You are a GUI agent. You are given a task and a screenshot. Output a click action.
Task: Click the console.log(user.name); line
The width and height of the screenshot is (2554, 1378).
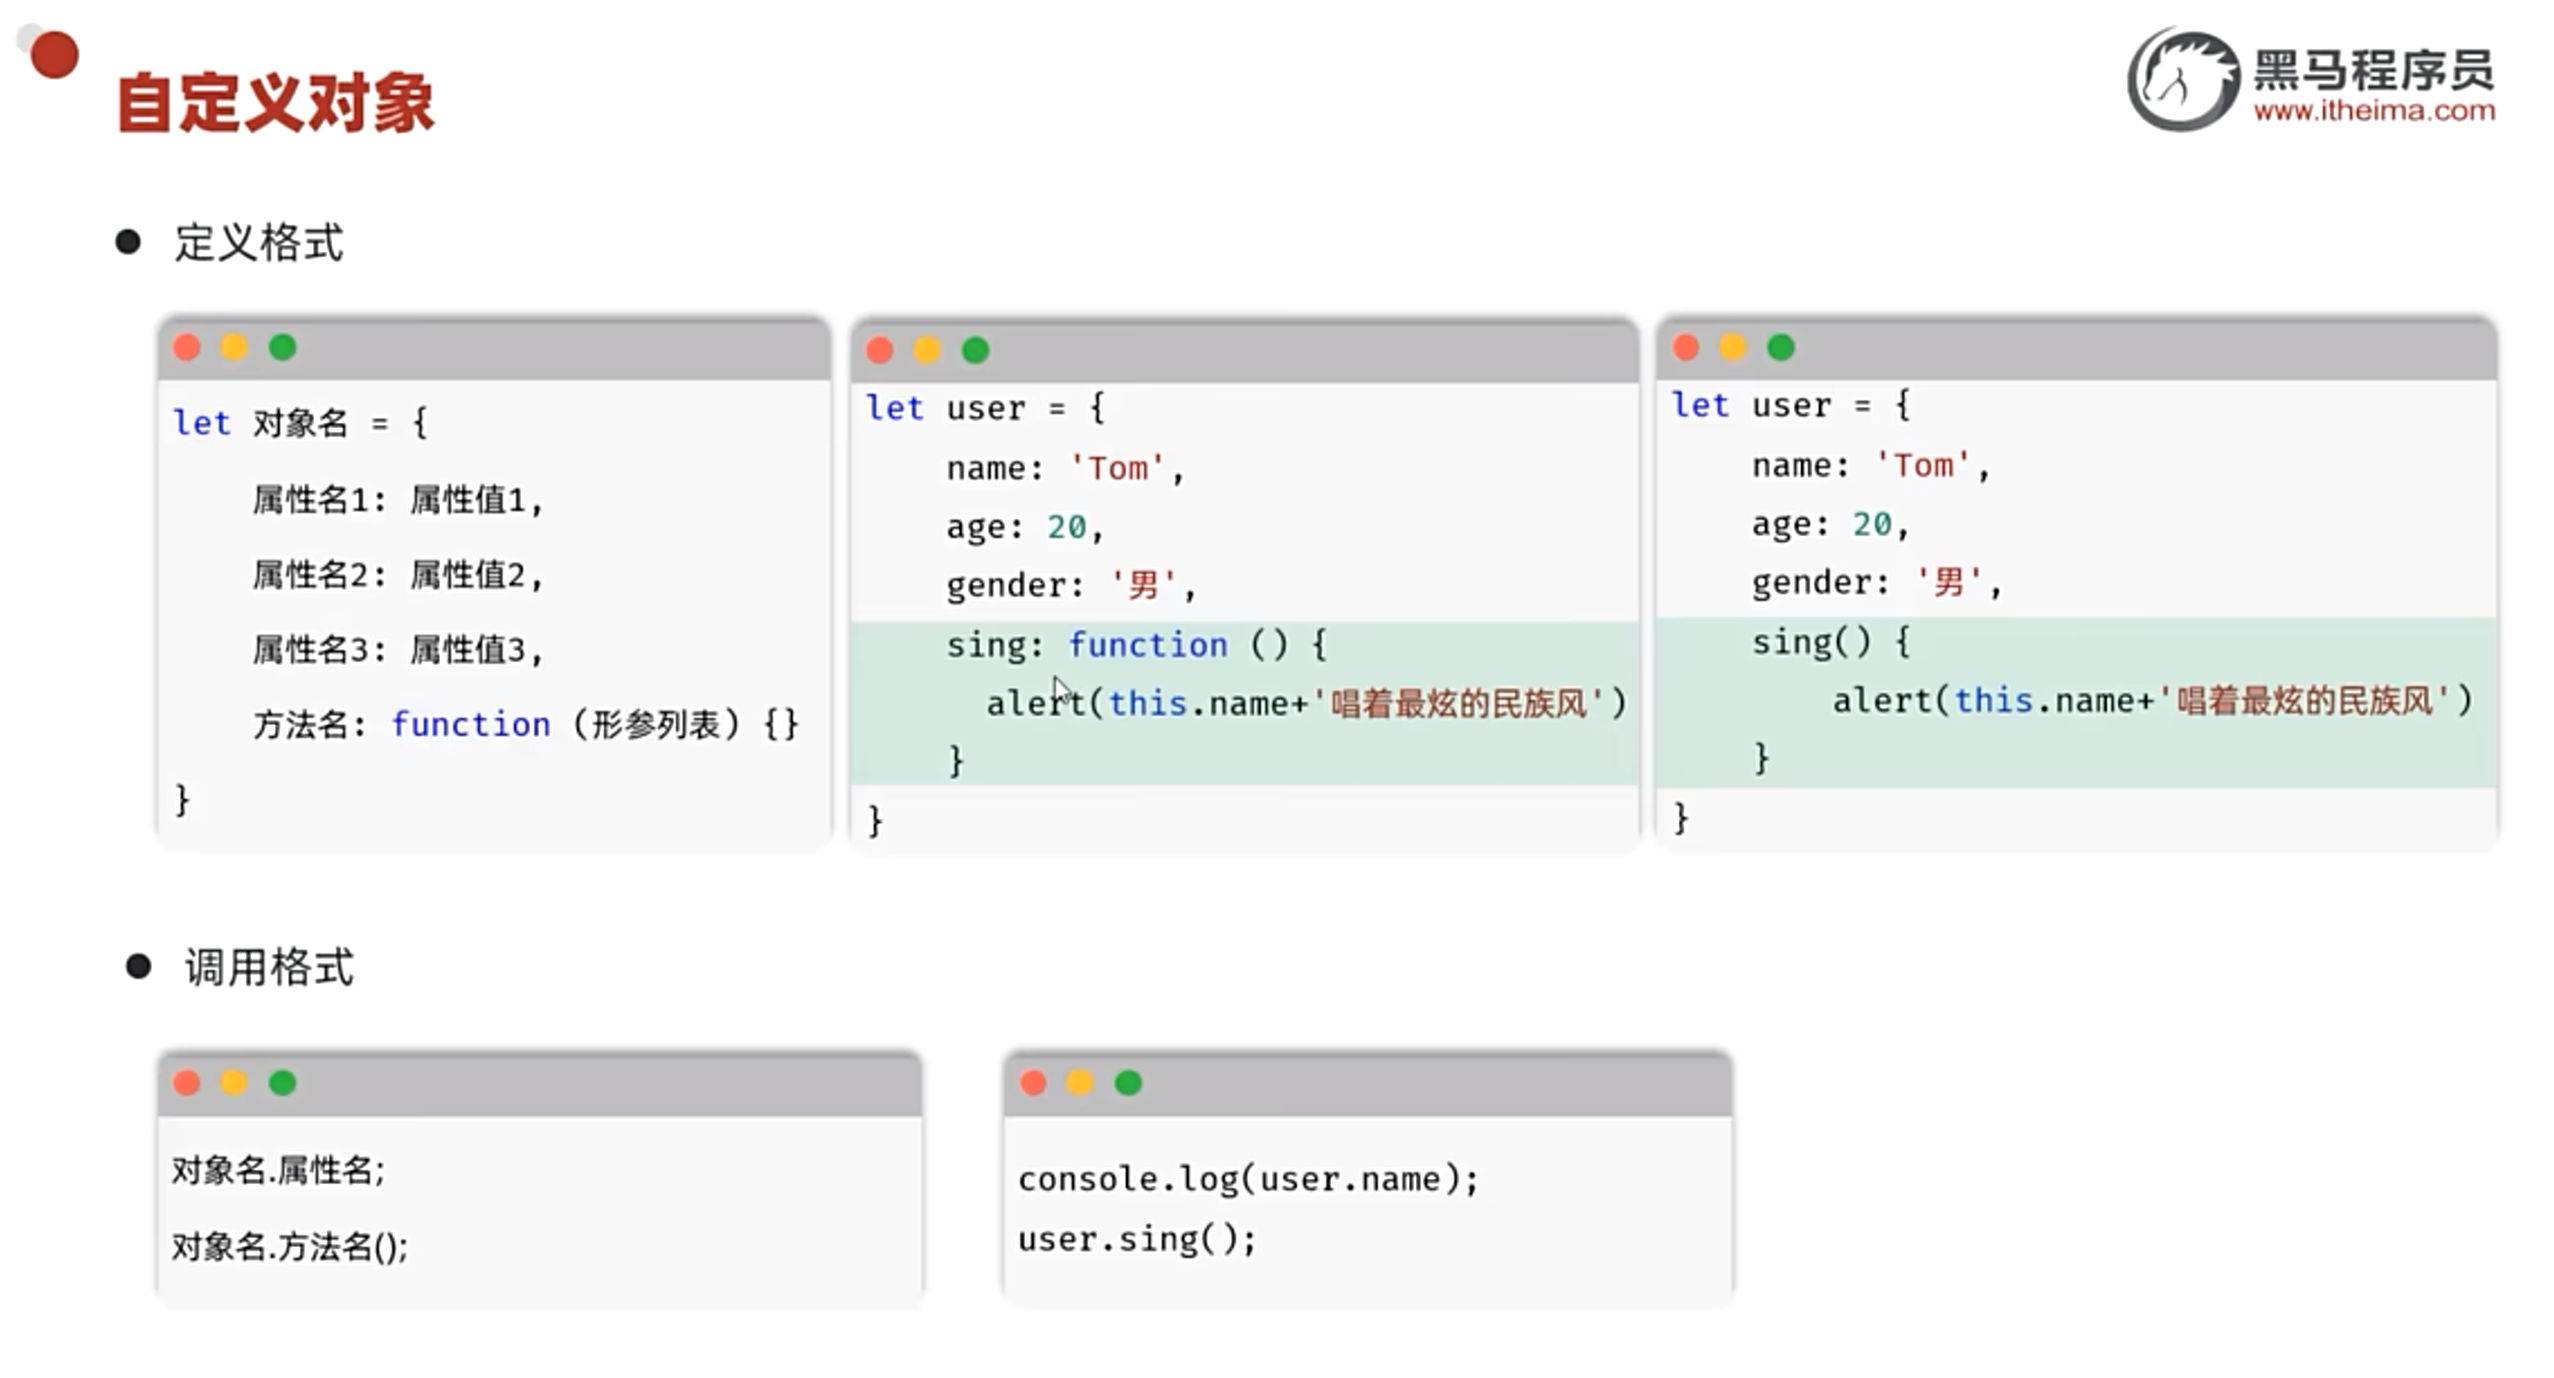coord(1247,1179)
